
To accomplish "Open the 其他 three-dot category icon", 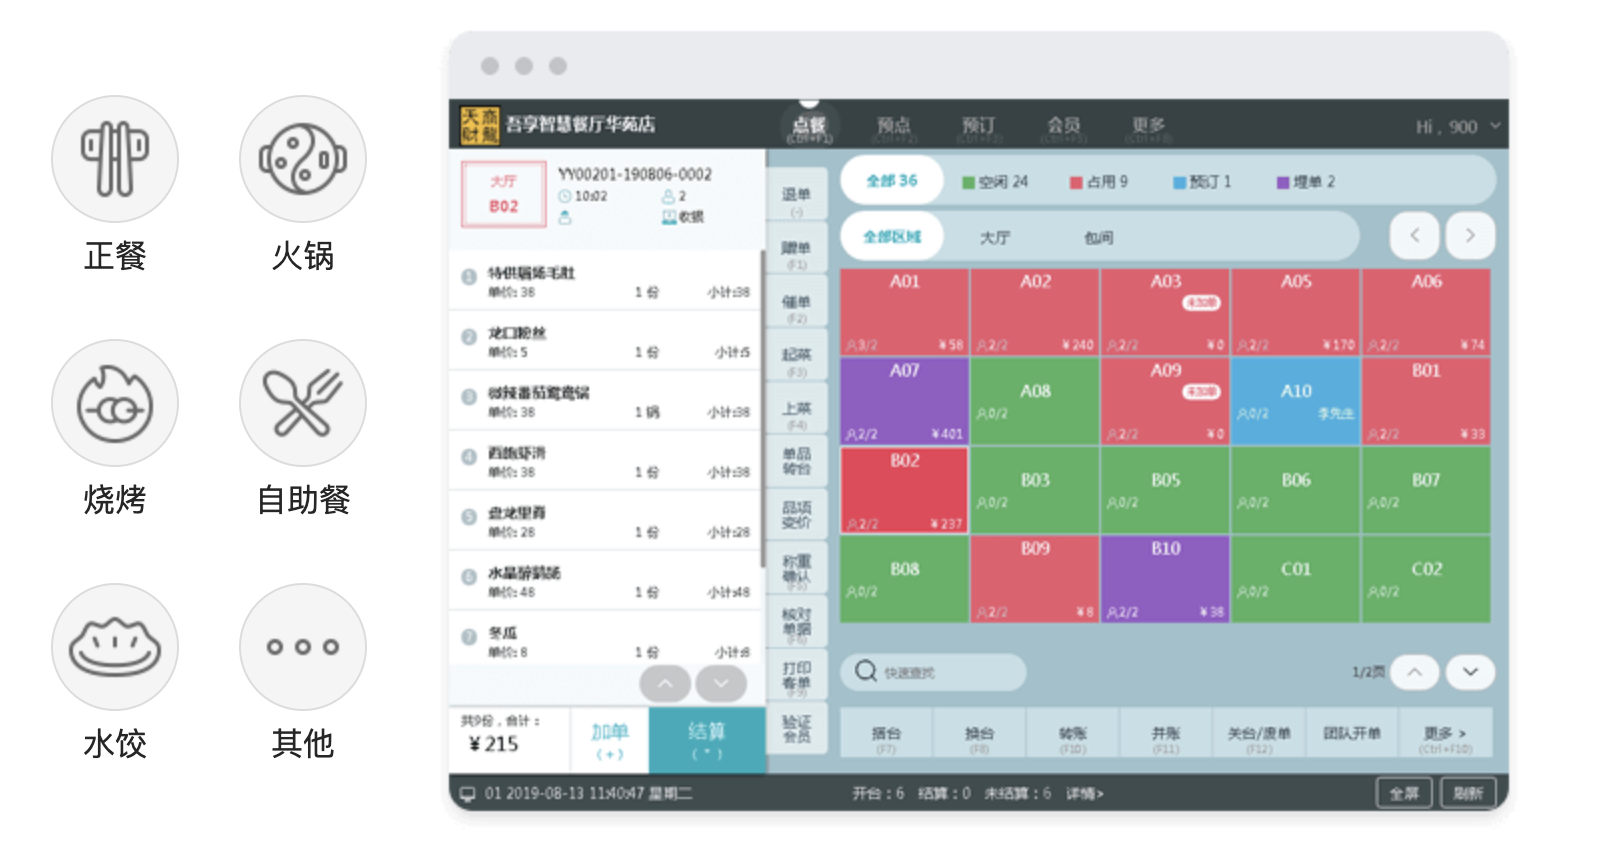I will (x=303, y=647).
